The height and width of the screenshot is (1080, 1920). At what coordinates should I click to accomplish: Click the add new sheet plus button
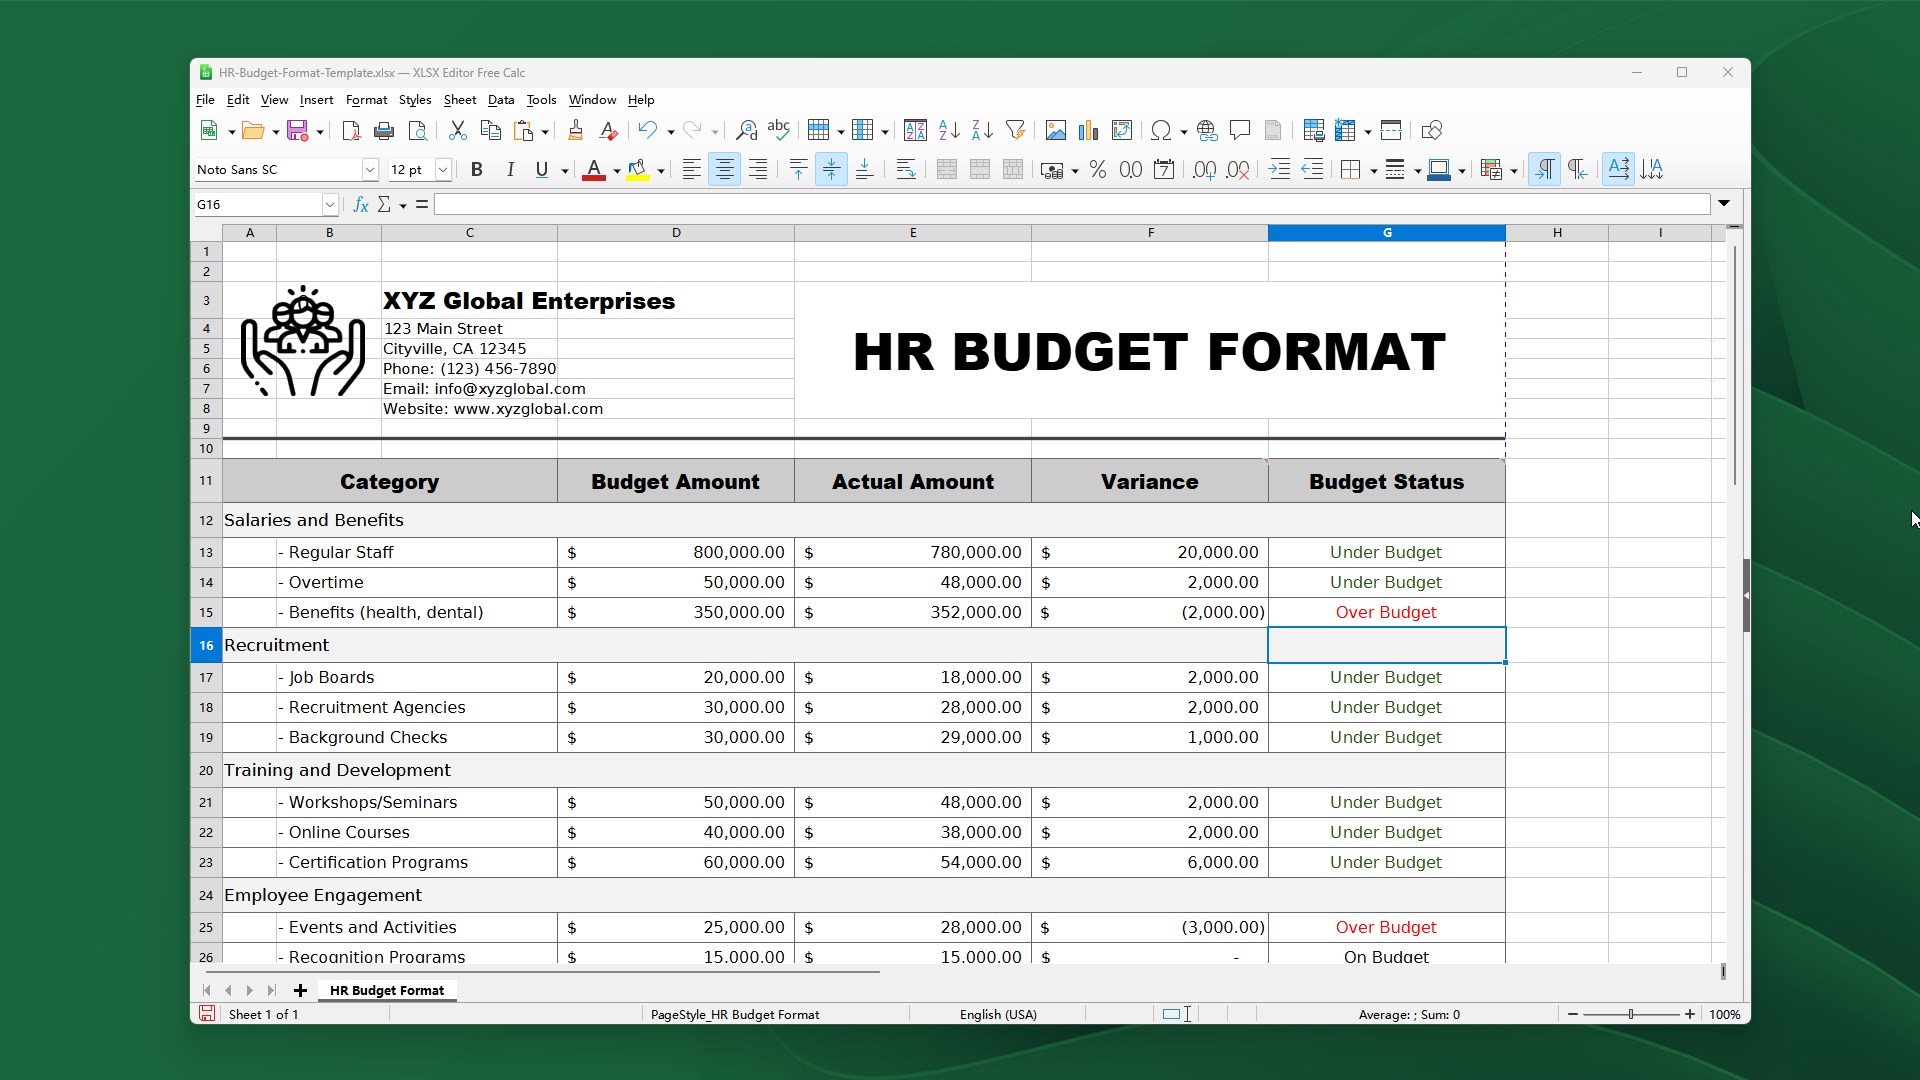click(x=300, y=991)
